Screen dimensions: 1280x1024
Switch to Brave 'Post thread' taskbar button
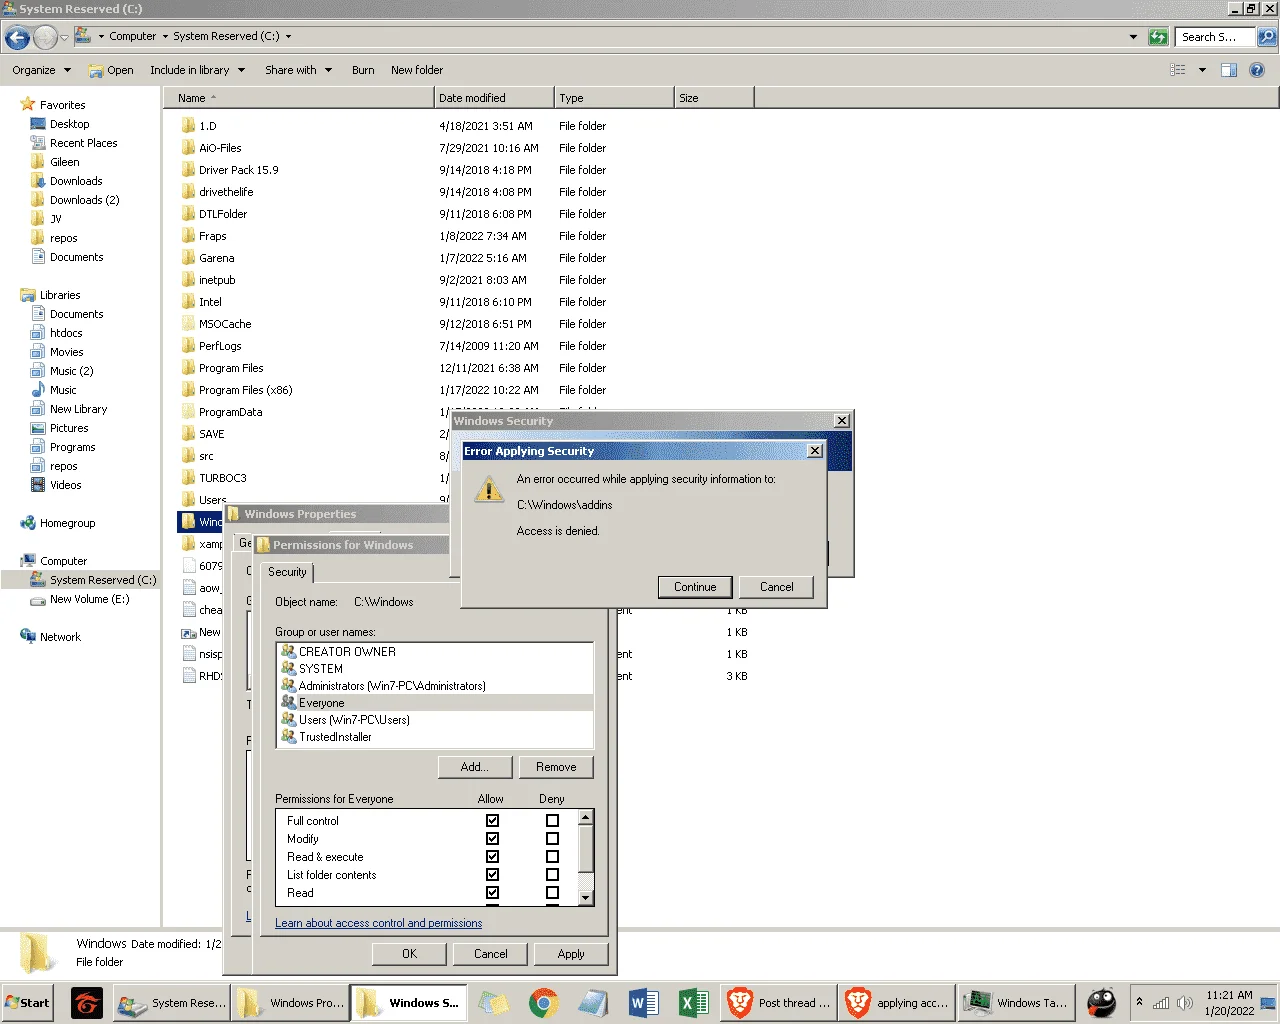click(x=779, y=1003)
